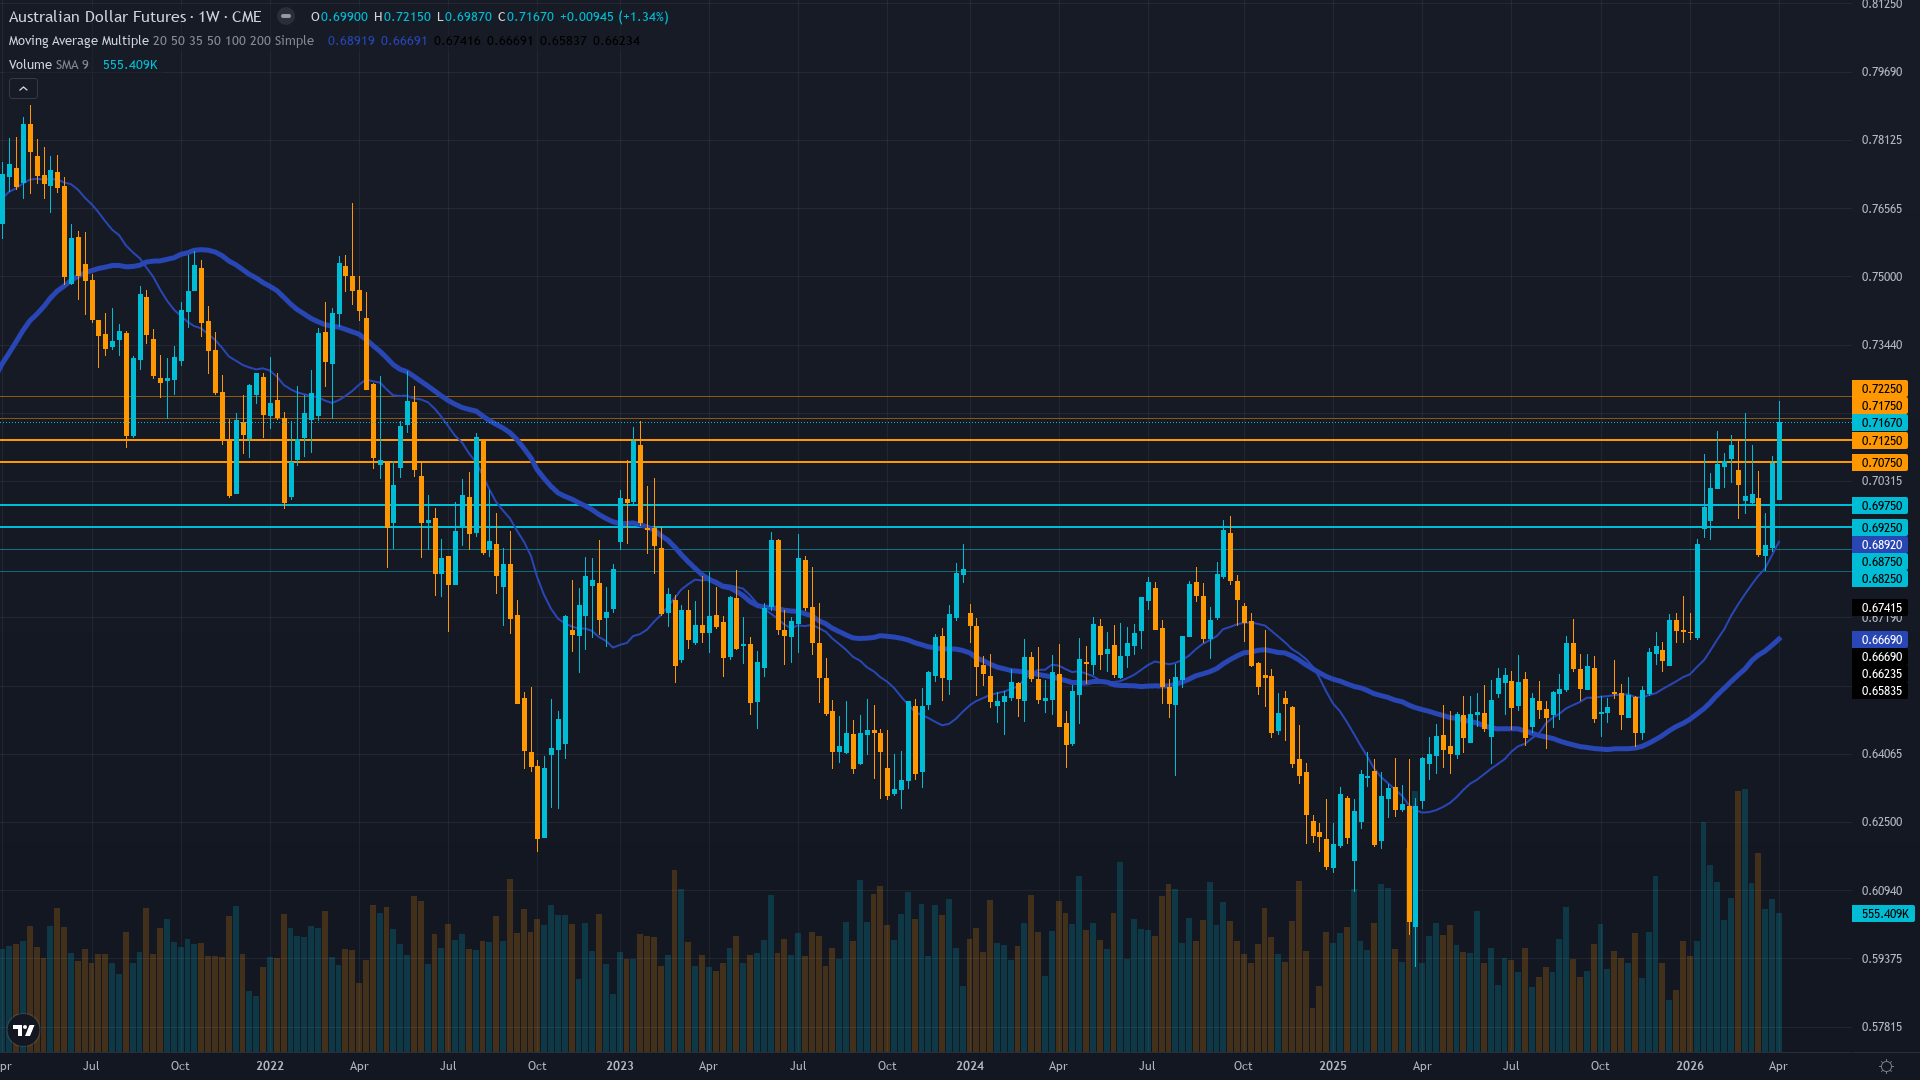1920x1080 pixels.
Task: Click the 2026 label on the time axis
Action: [1690, 1066]
